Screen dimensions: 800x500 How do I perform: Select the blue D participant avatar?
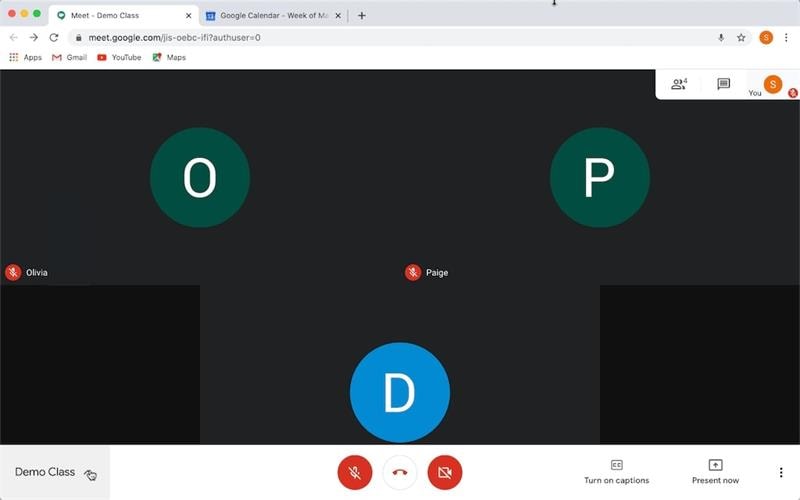click(400, 392)
